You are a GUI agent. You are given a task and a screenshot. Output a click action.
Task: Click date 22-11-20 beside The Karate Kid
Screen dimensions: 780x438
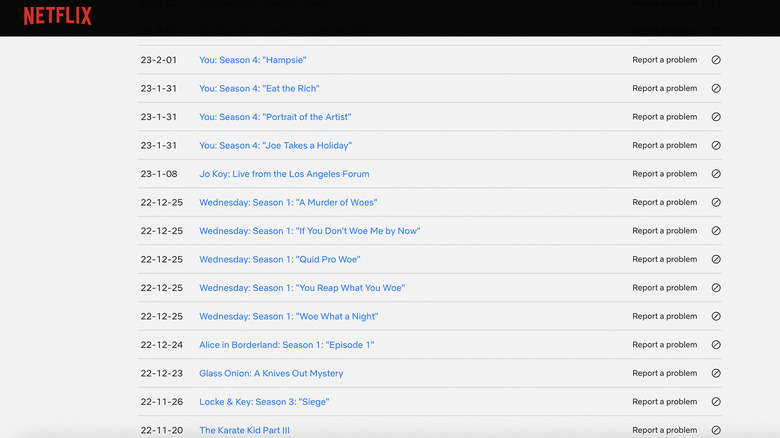[x=162, y=430]
